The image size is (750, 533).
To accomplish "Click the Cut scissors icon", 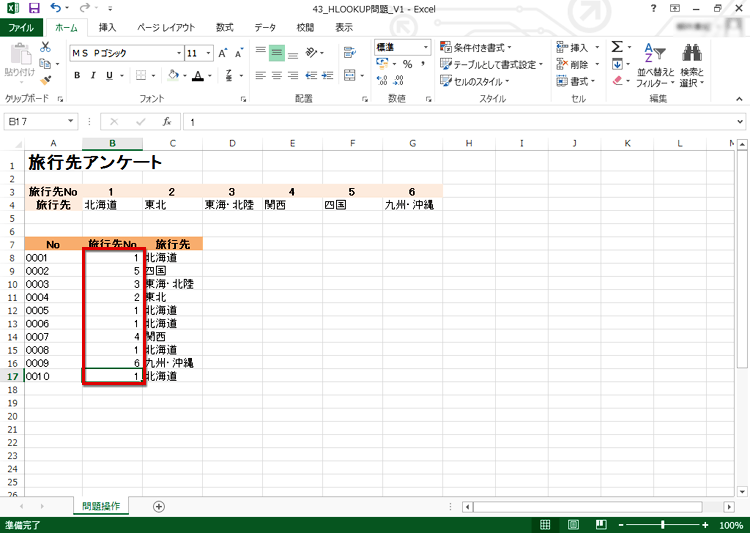I will coord(45,47).
